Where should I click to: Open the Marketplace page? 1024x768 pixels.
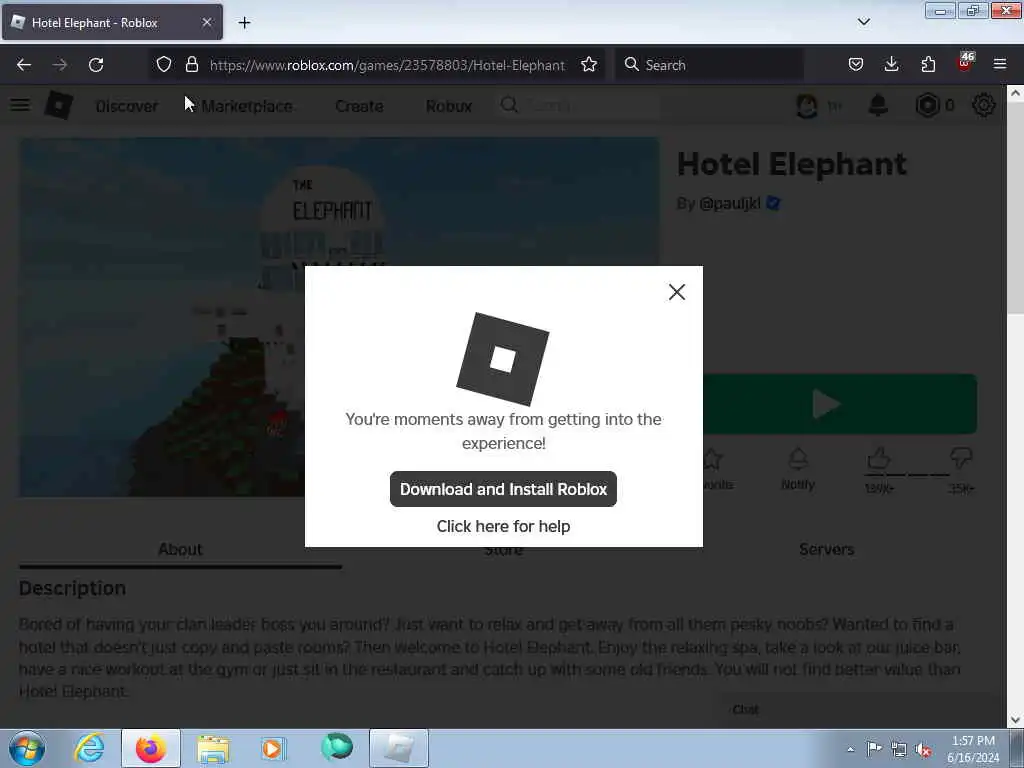(x=247, y=106)
